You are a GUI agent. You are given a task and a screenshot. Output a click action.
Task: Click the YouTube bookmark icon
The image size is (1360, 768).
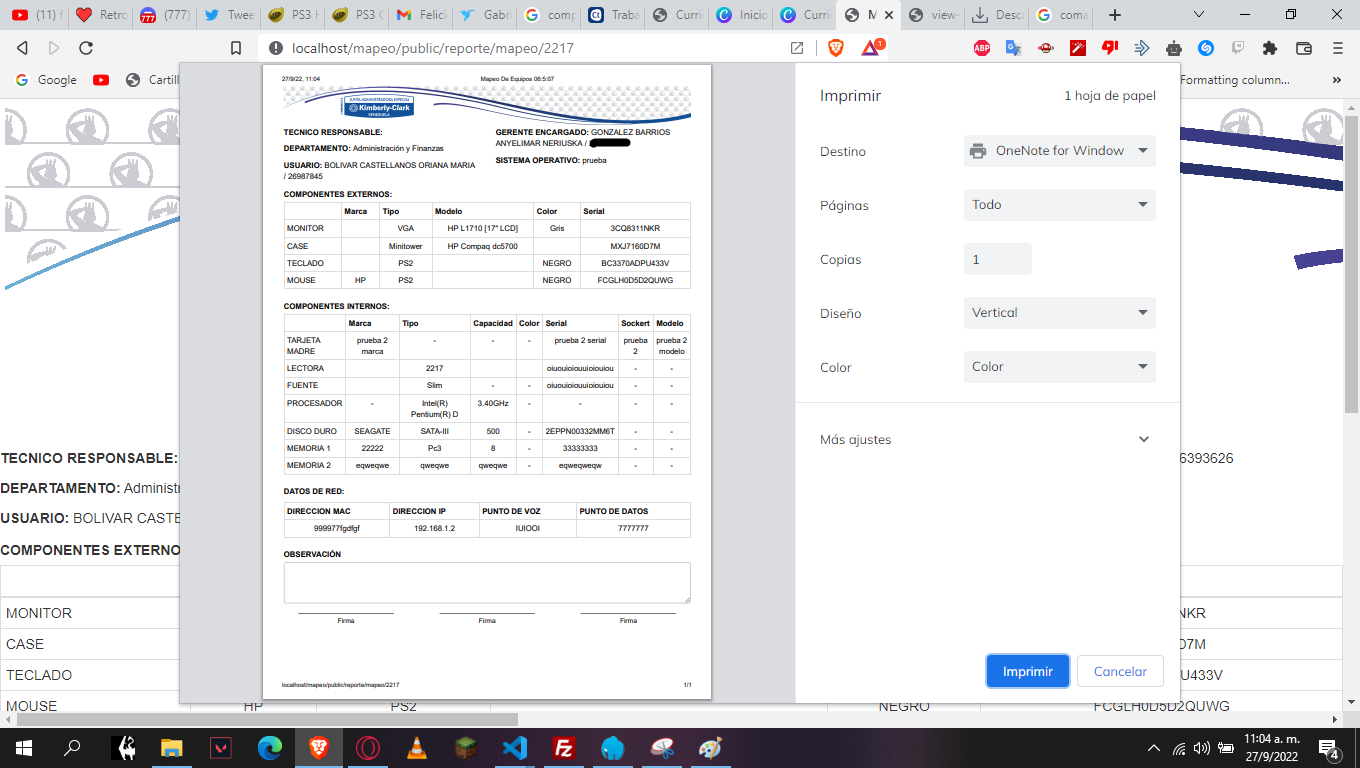pos(101,80)
